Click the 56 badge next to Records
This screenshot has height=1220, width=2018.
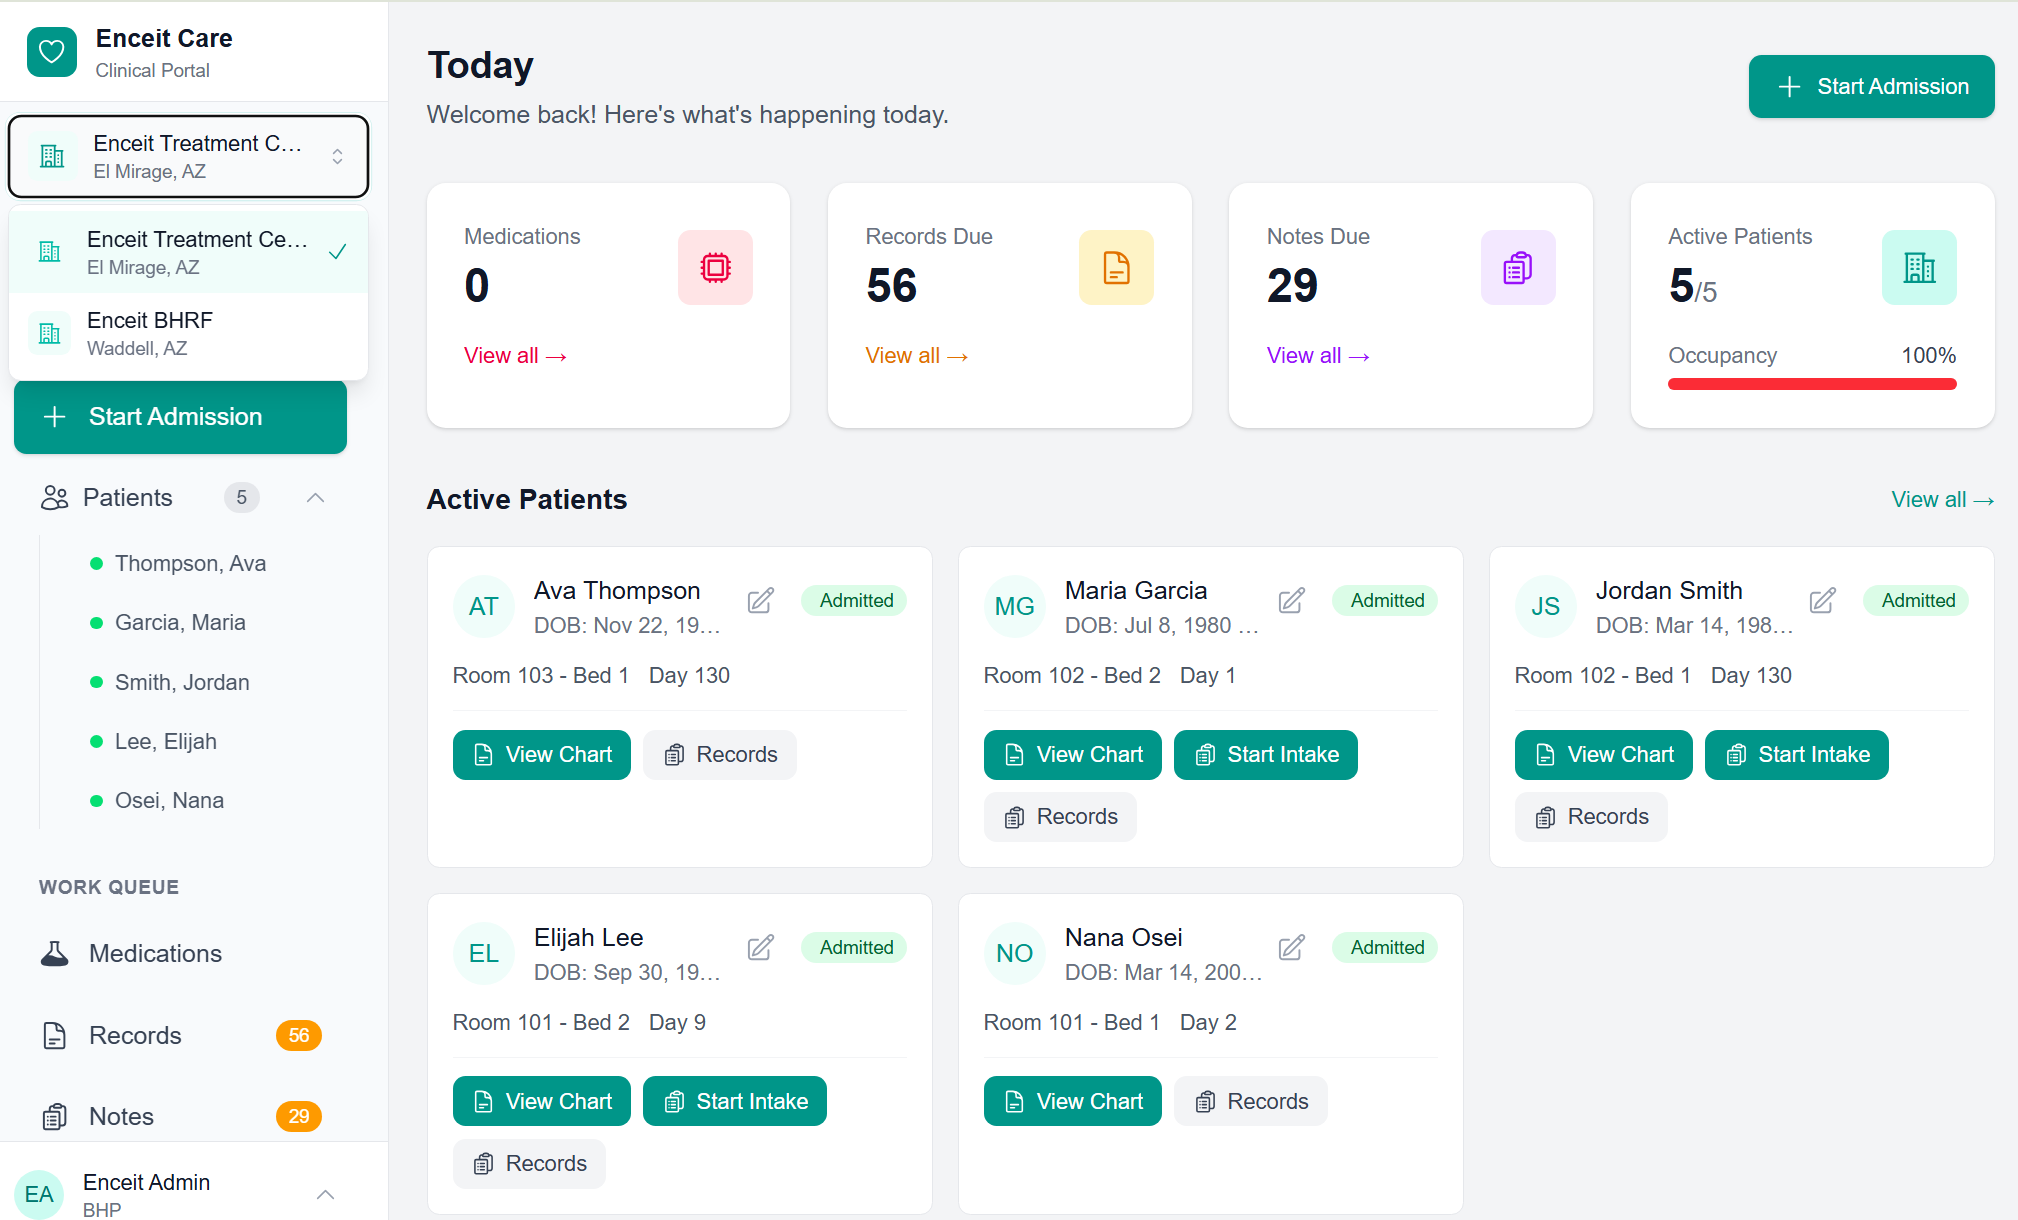pyautogui.click(x=299, y=1035)
